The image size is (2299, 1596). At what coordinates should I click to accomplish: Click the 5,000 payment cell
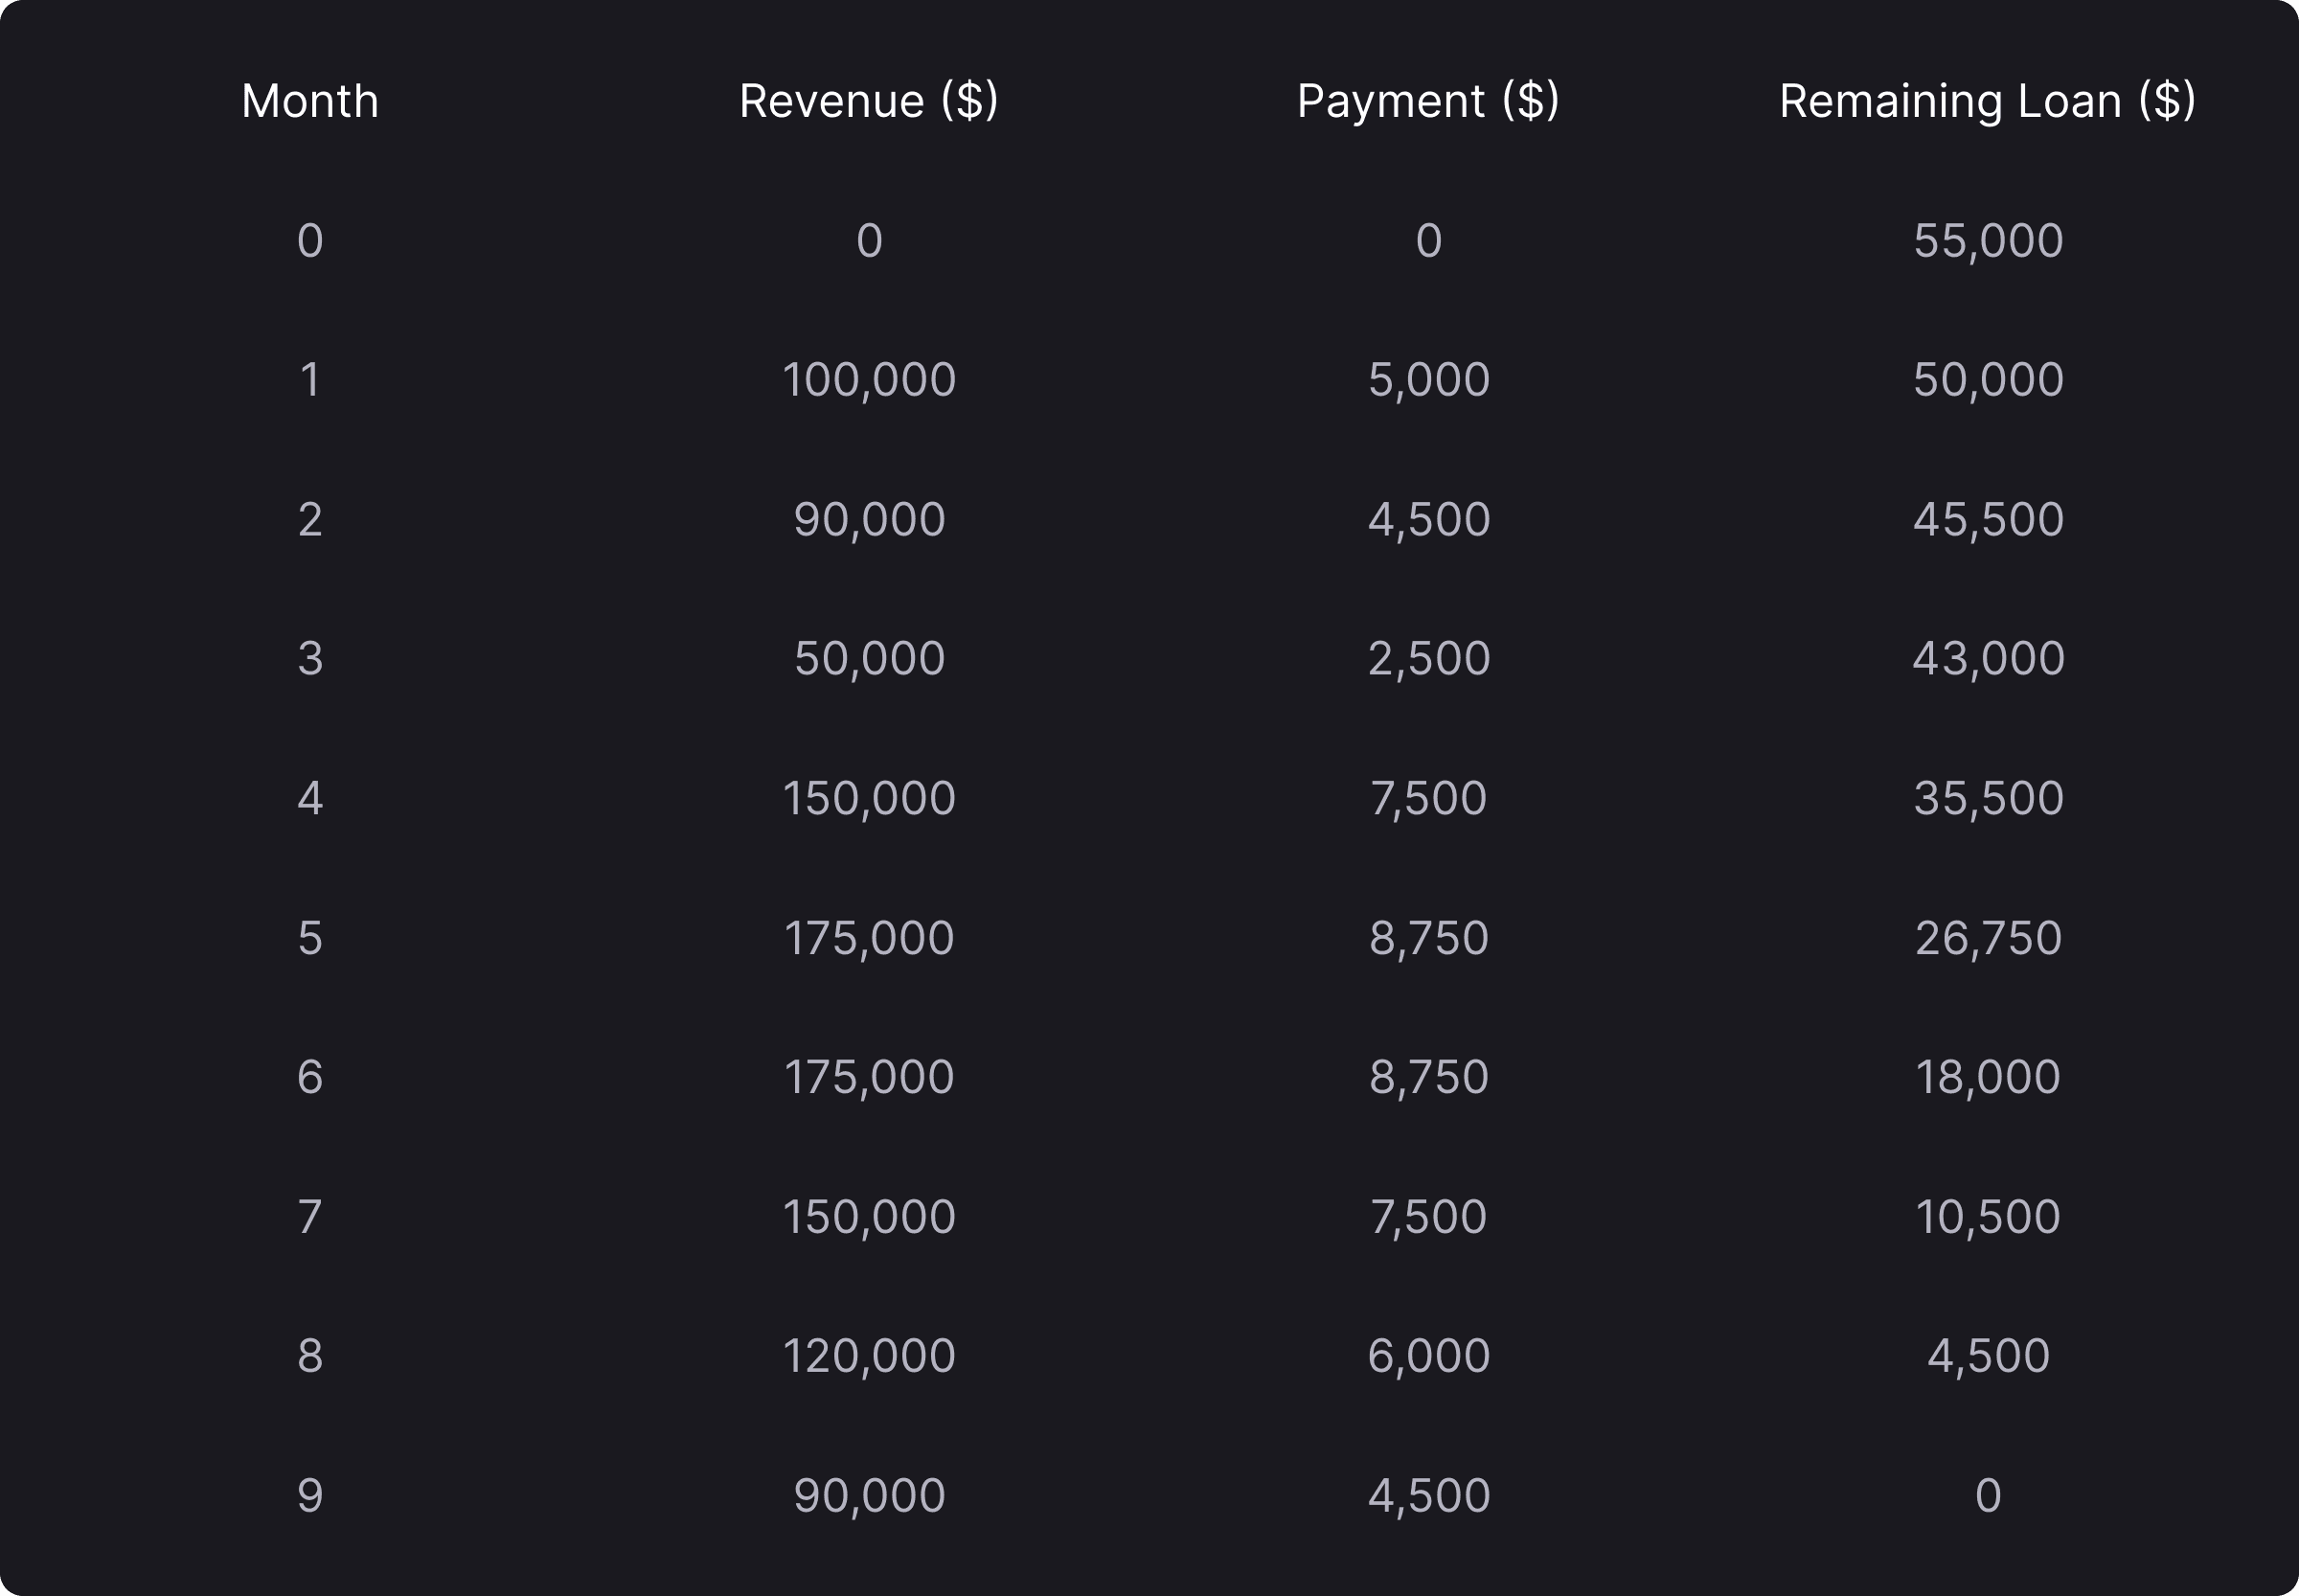point(1428,380)
